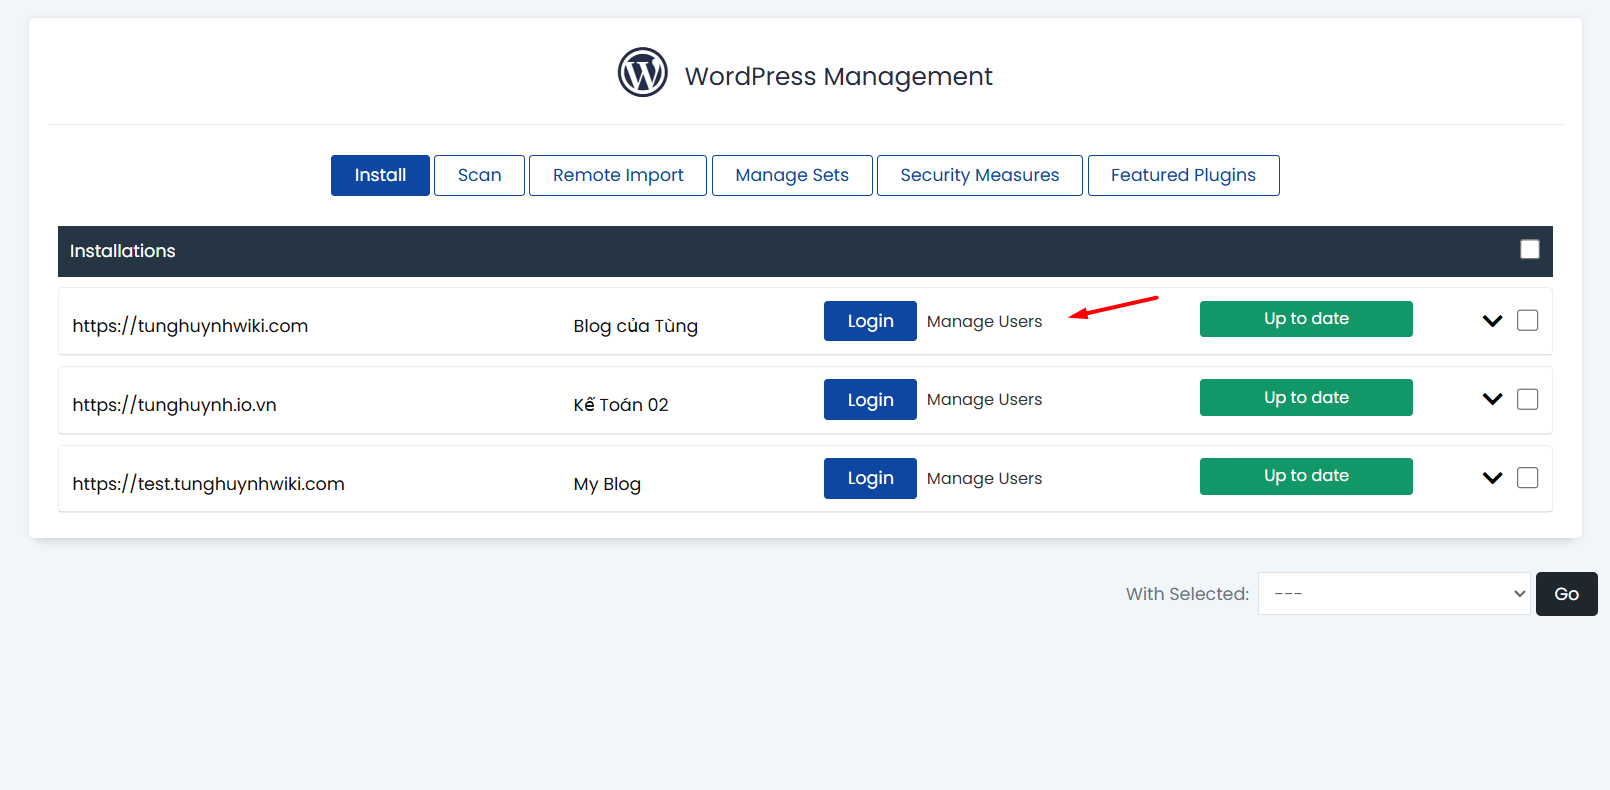Open Manage Users for tunghuynhwiki.com

point(984,321)
